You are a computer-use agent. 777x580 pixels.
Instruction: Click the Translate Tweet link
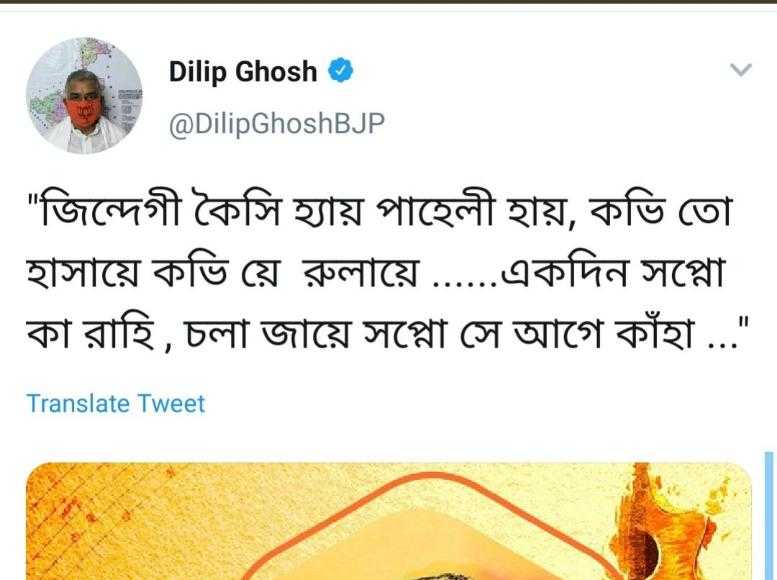[x=115, y=404]
